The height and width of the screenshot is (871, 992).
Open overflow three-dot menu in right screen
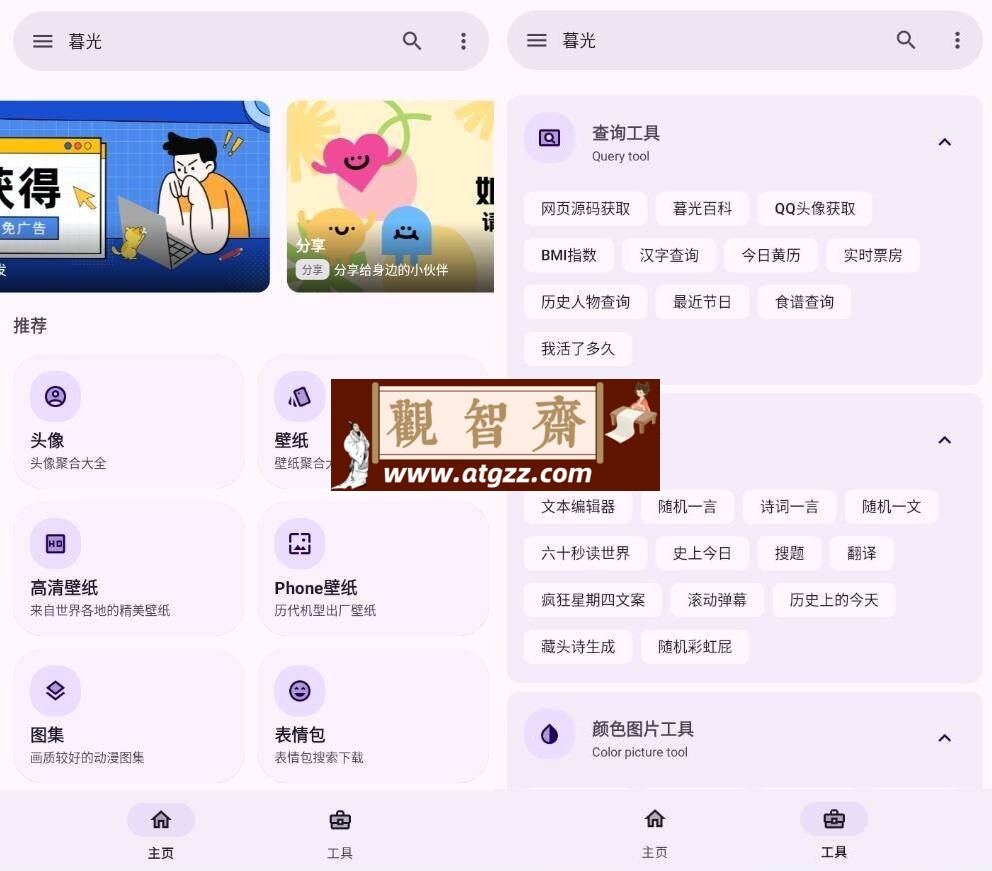pos(957,40)
